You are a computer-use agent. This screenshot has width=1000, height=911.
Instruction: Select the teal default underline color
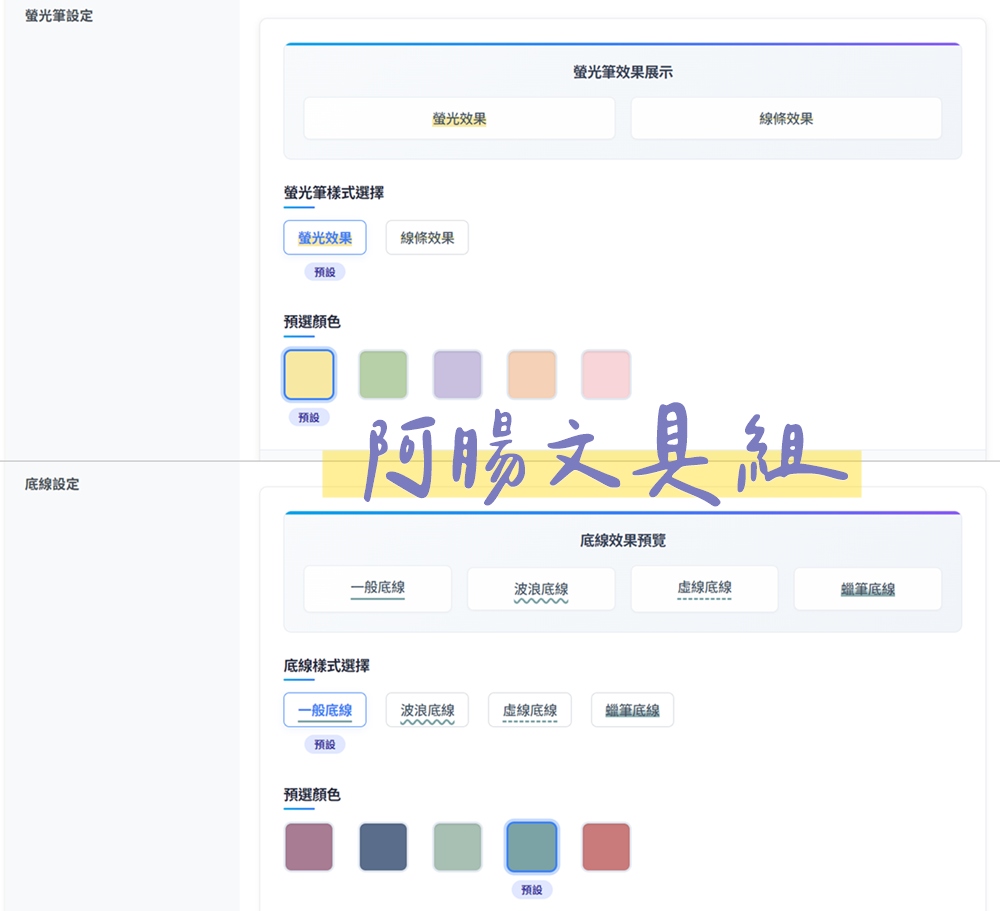[x=531, y=846]
